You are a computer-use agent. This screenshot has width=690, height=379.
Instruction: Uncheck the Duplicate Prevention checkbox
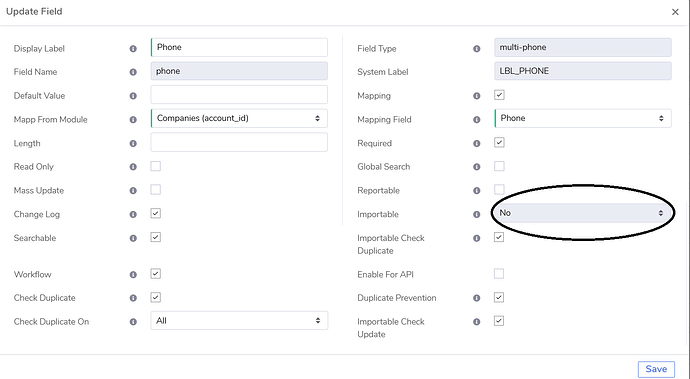(x=499, y=298)
